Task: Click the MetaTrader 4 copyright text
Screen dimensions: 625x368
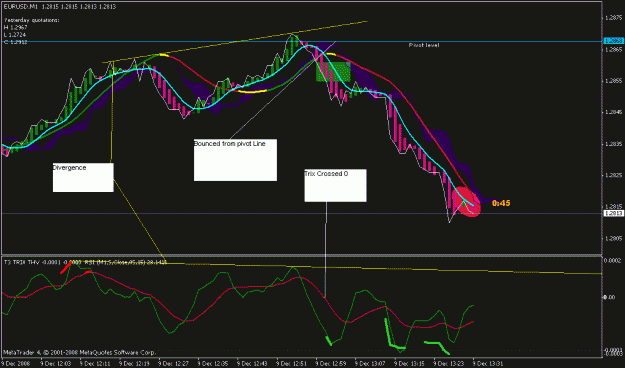Action: [80, 353]
